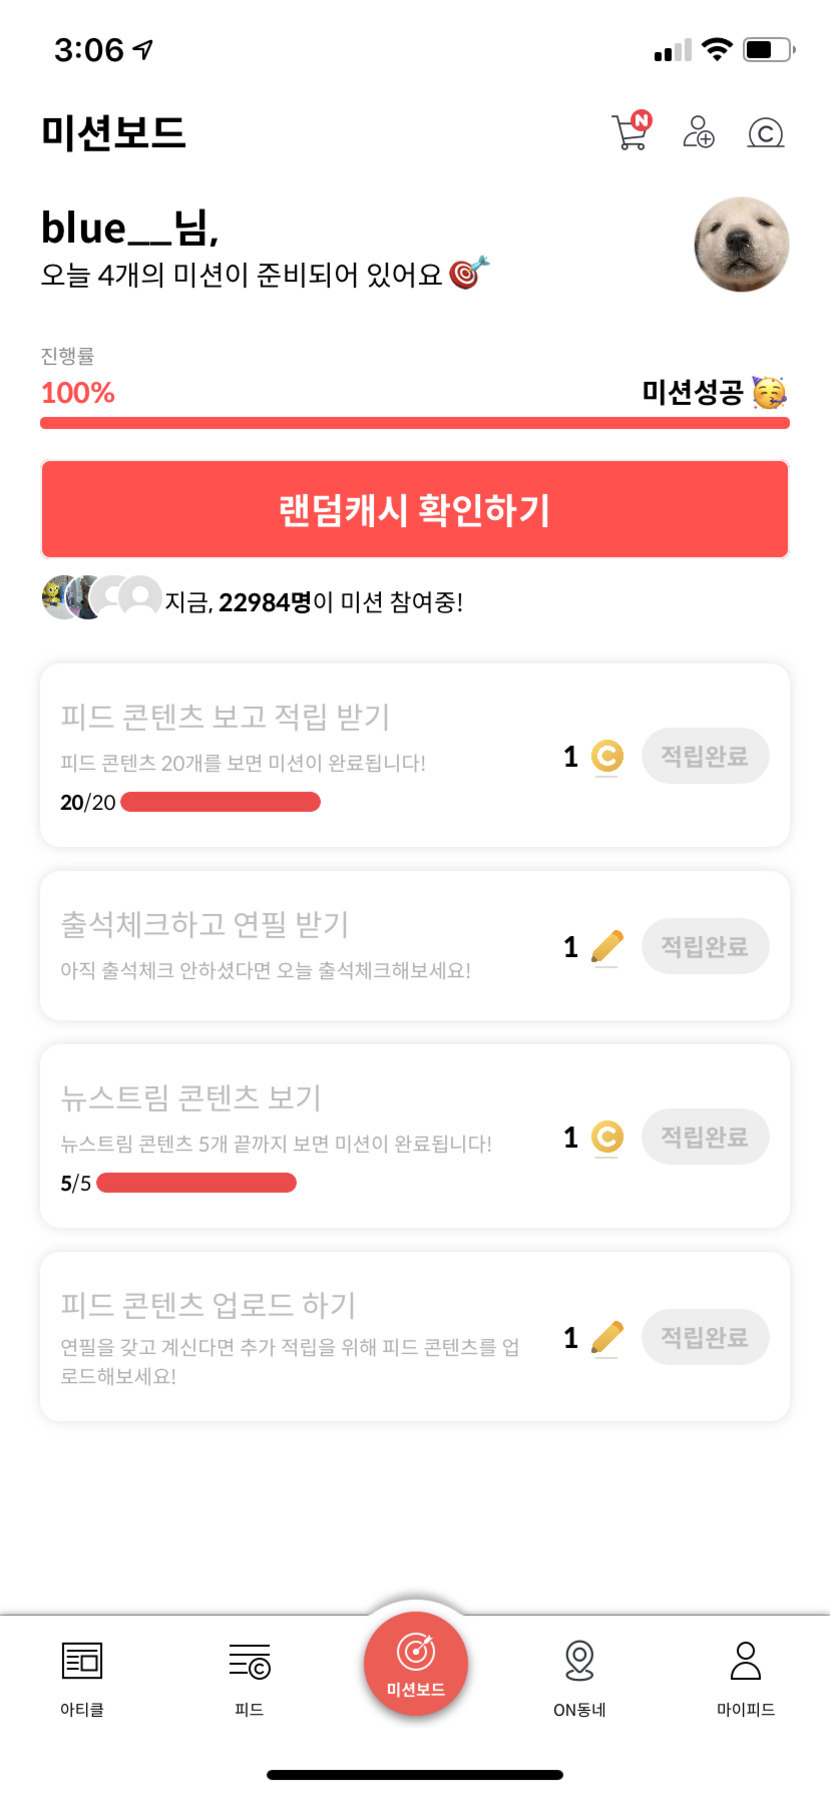Tap the pencil icon on 출석체크 mission

pyautogui.click(x=607, y=946)
